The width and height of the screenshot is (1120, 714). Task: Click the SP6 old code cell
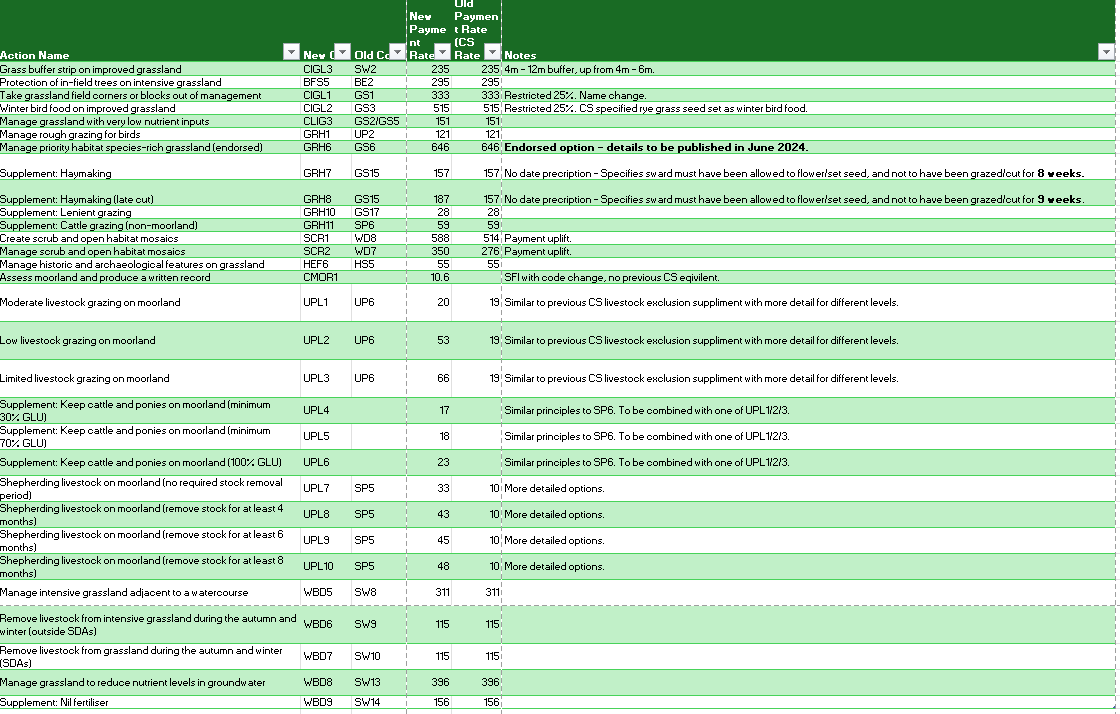[379, 225]
